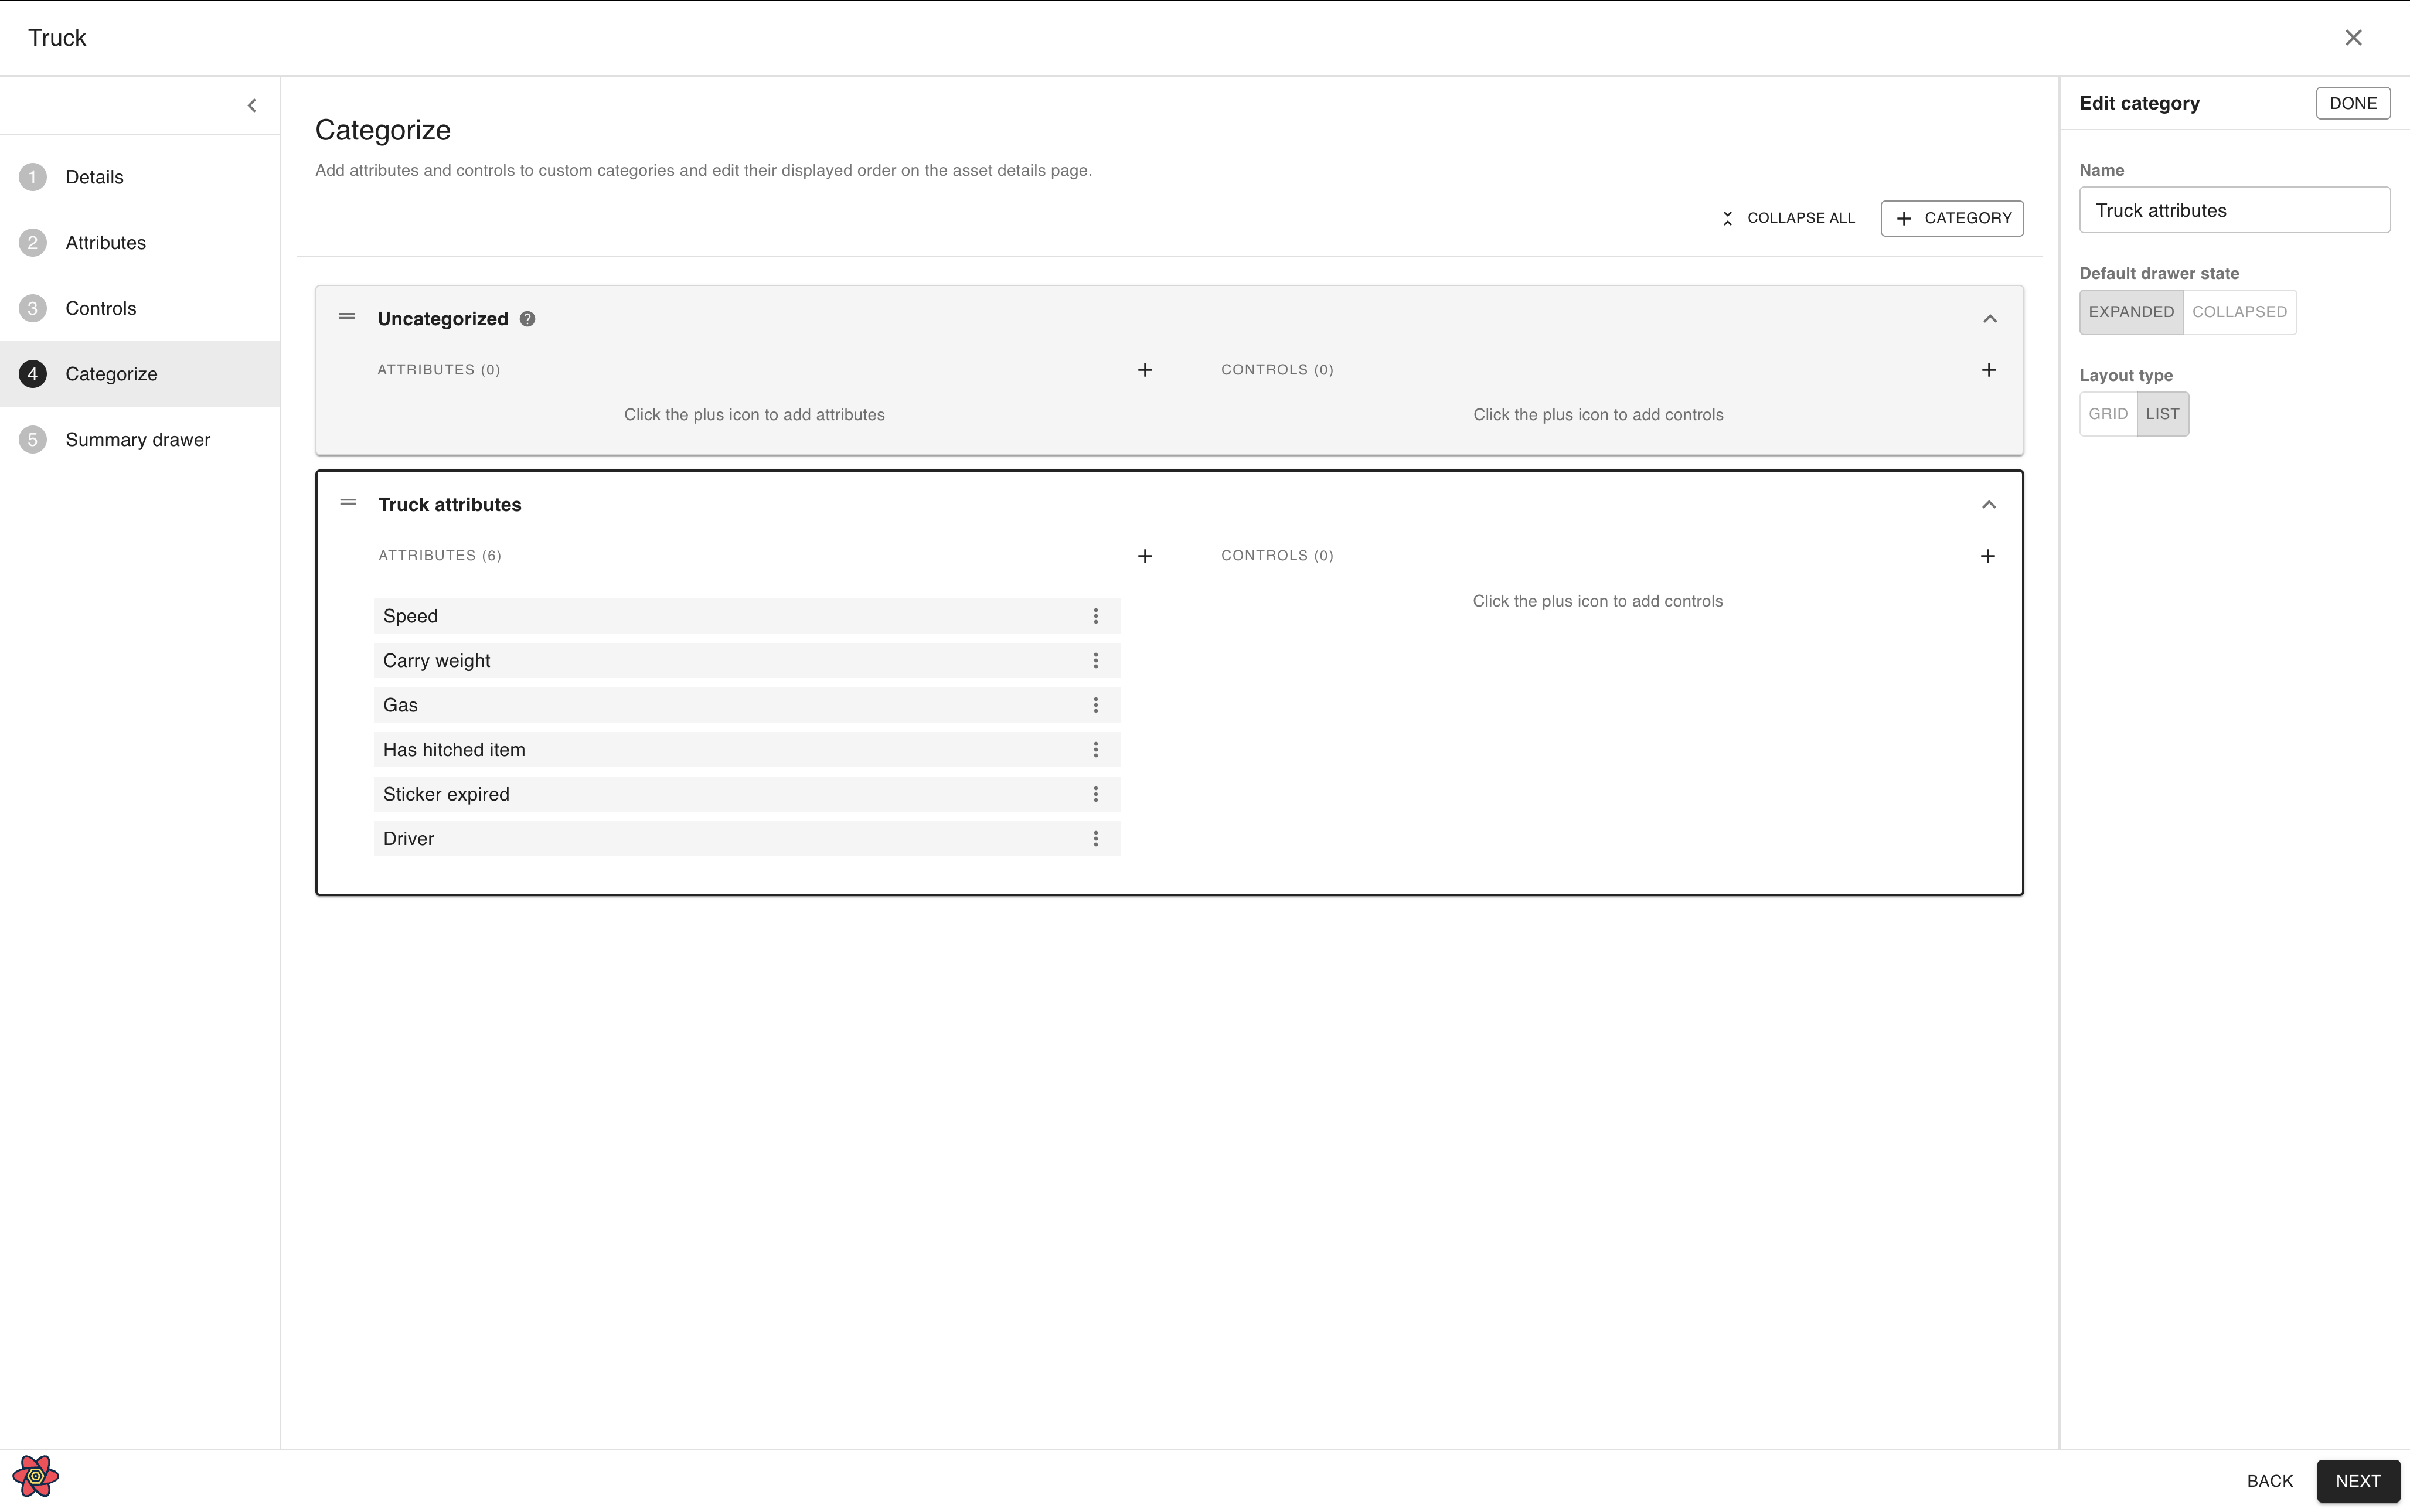Viewport: 2410px width, 1512px height.
Task: Set default drawer state to Expanded
Action: (x=2130, y=312)
